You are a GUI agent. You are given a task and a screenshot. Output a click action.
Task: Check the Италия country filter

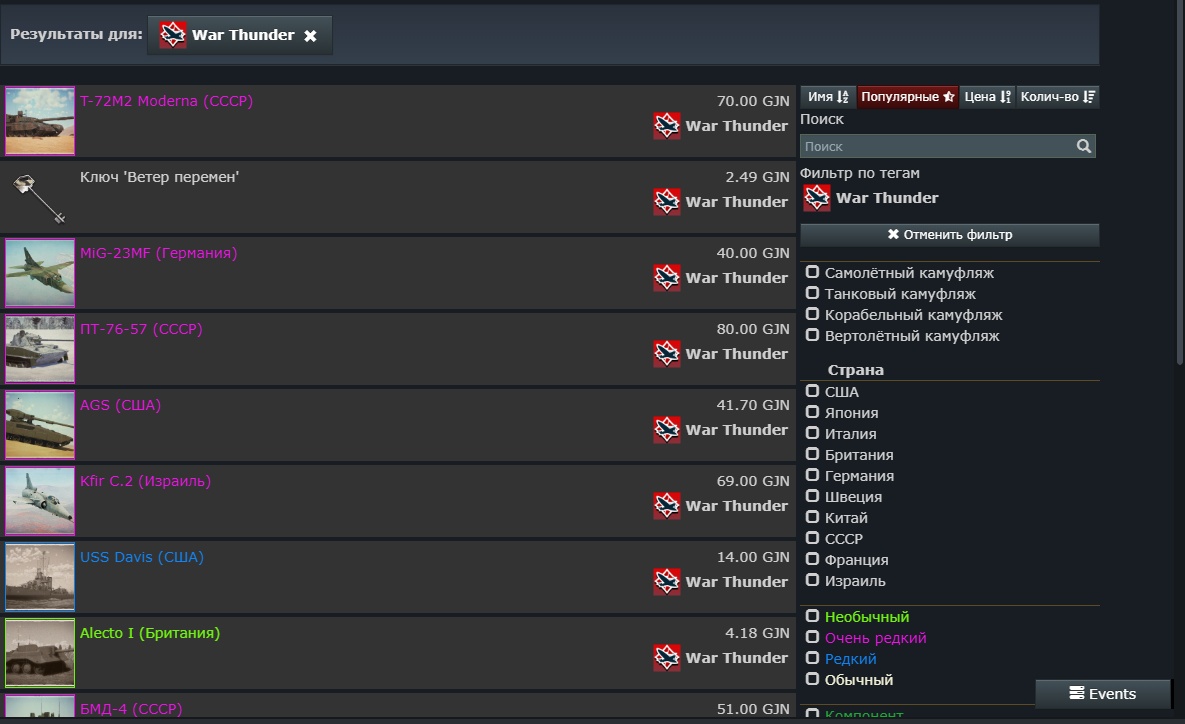812,434
